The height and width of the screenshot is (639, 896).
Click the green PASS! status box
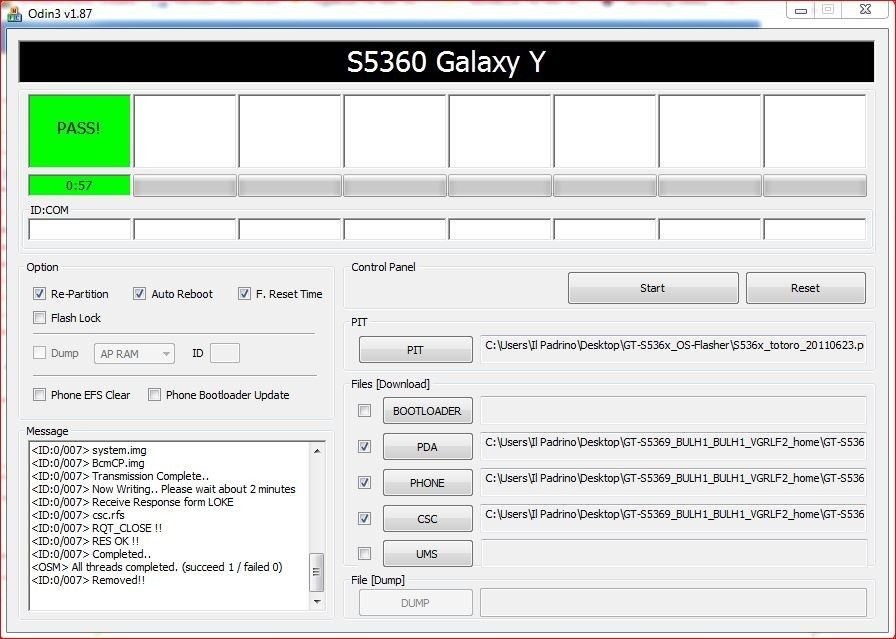[79, 131]
